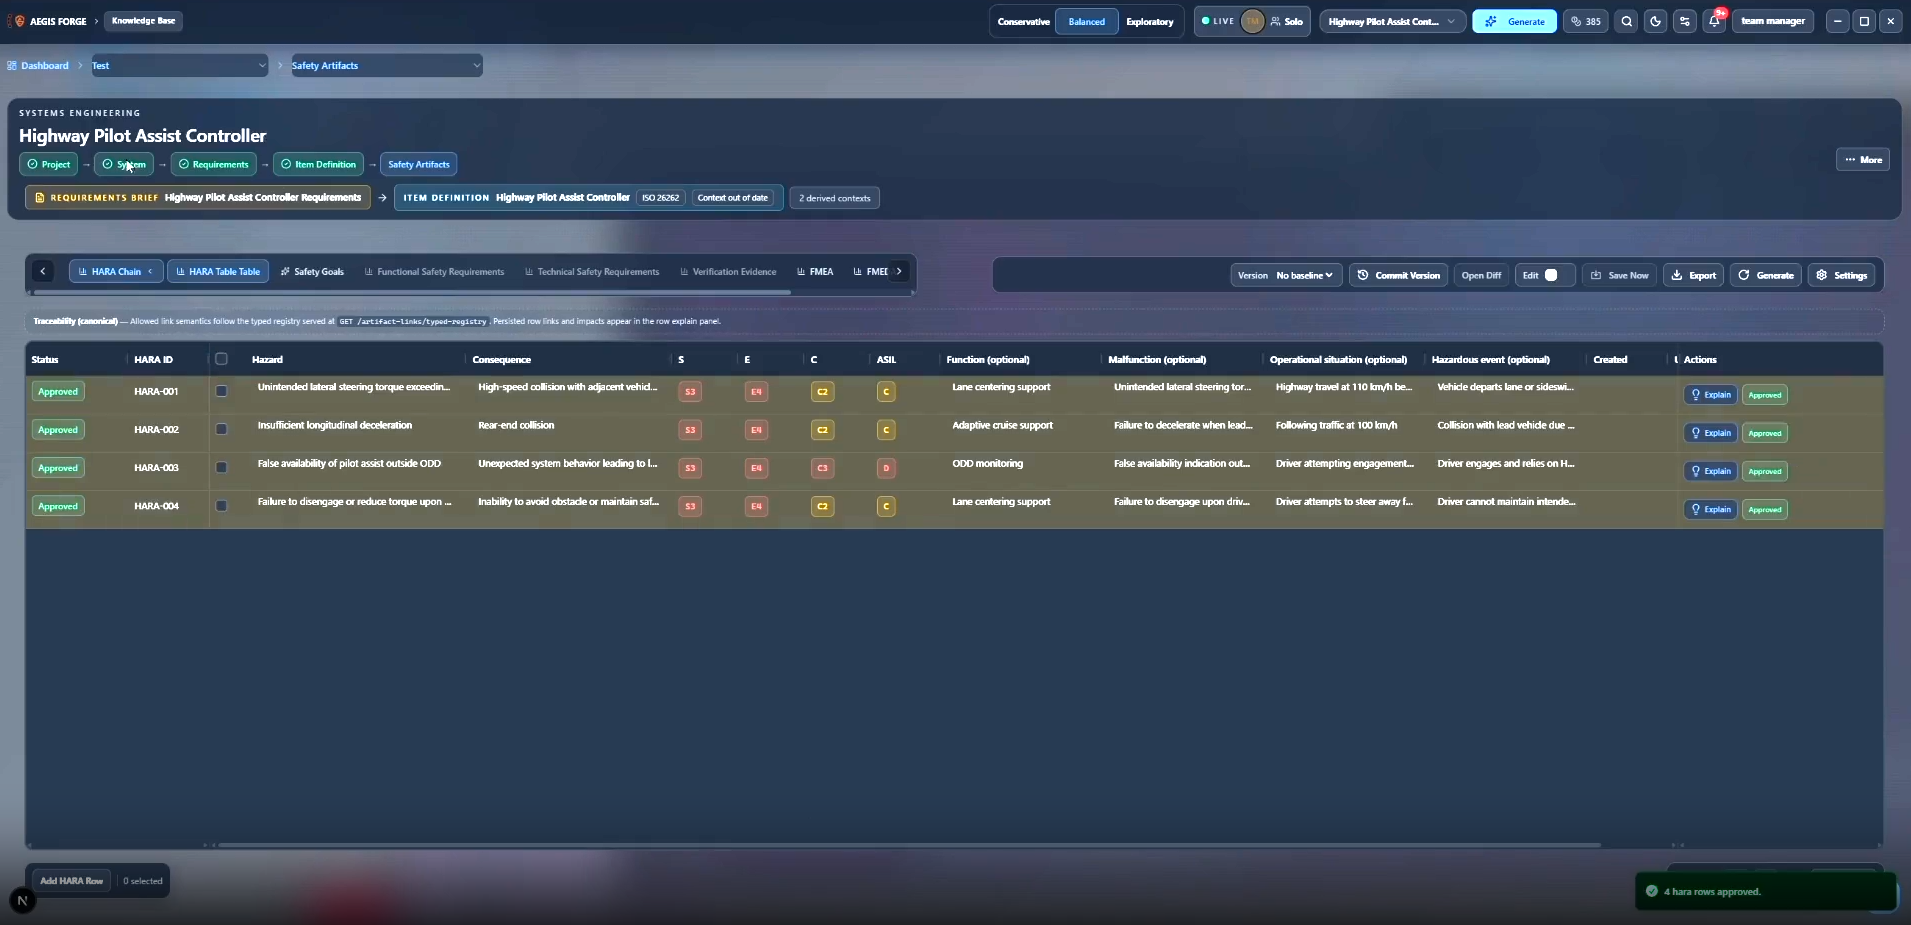Open the Test project dropdown
Screen dimensions: 1911x925
(x=179, y=66)
